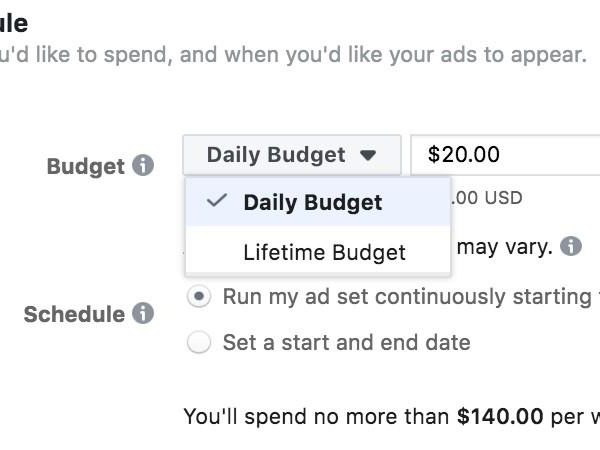Click the Budget field label
Screen dimensions: 600x450
(86, 166)
